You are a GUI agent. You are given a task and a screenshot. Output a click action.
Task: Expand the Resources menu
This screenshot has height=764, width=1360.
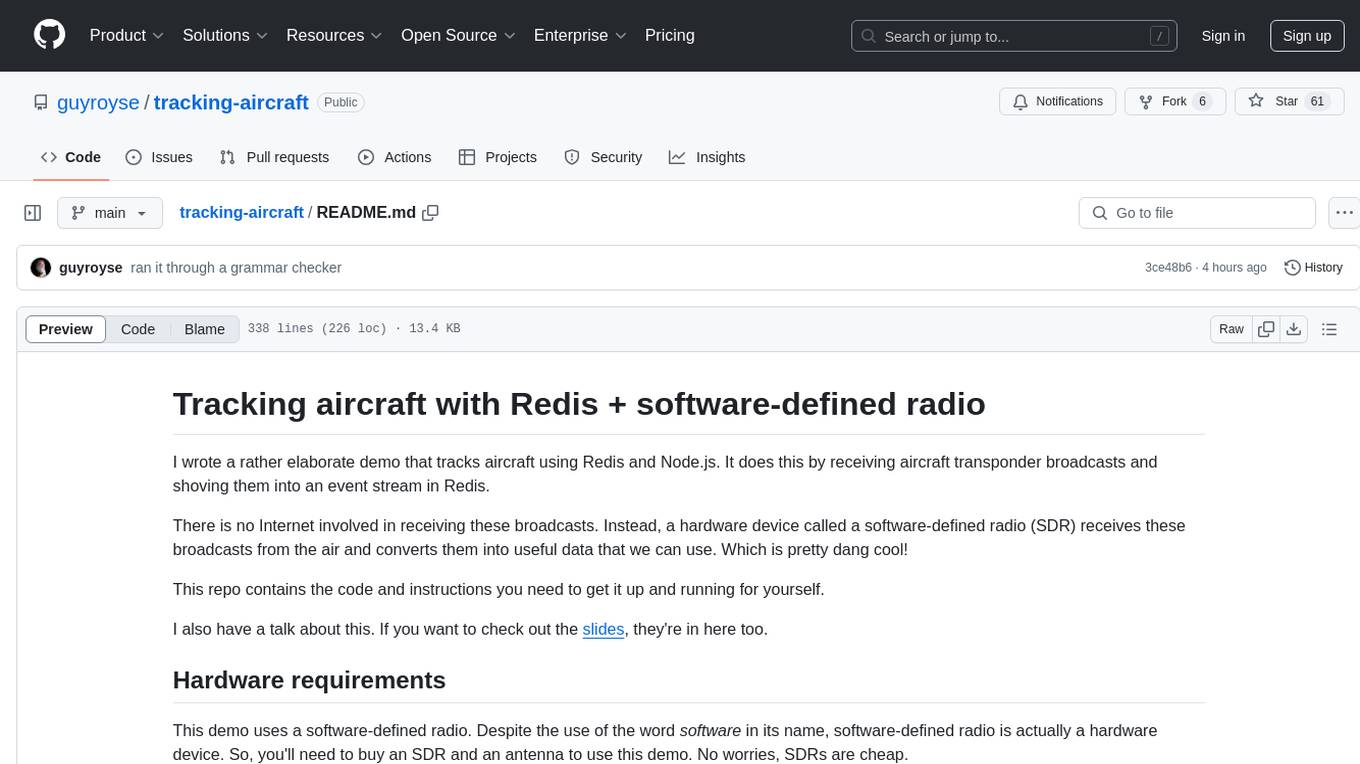coord(334,35)
